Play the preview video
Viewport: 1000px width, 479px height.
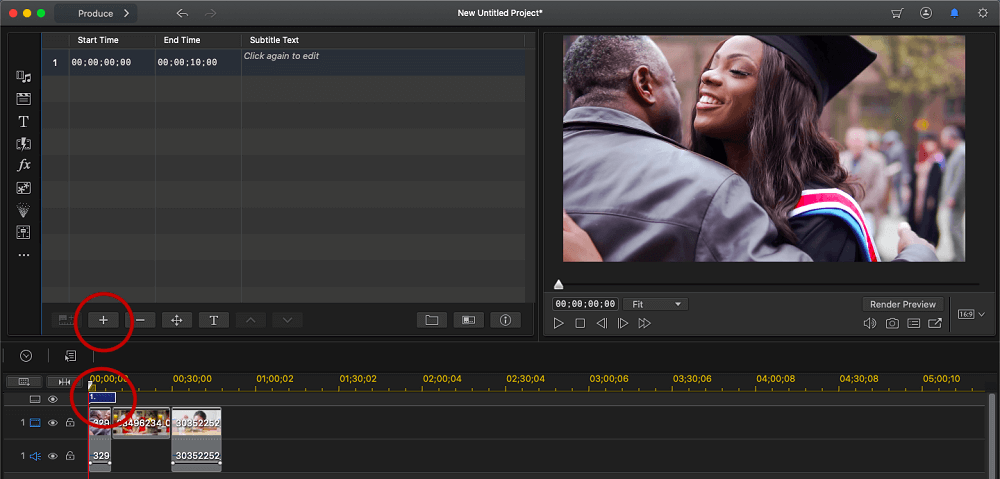pos(559,323)
